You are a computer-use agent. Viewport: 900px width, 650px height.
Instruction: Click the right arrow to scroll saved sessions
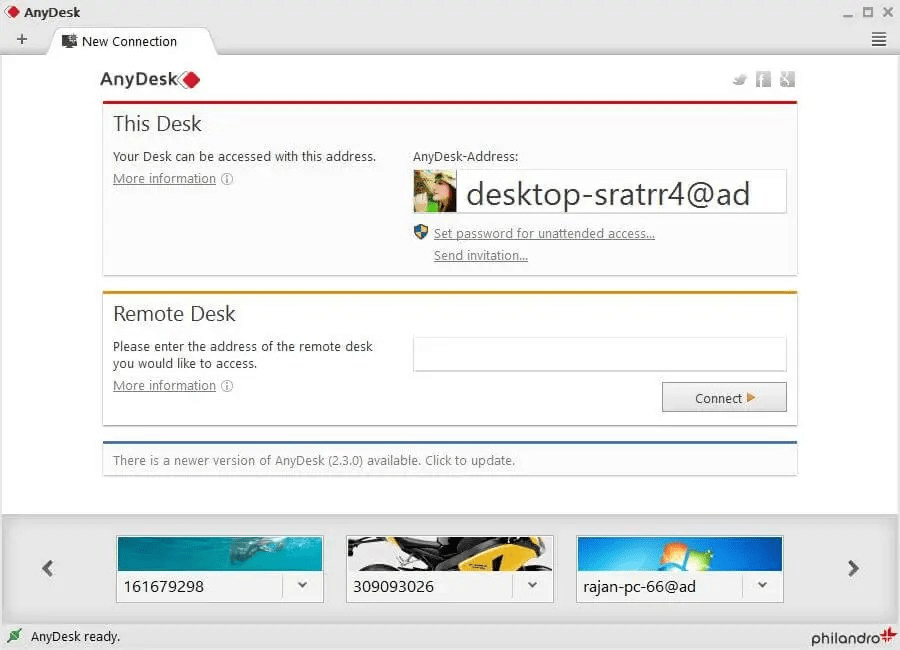click(x=853, y=568)
